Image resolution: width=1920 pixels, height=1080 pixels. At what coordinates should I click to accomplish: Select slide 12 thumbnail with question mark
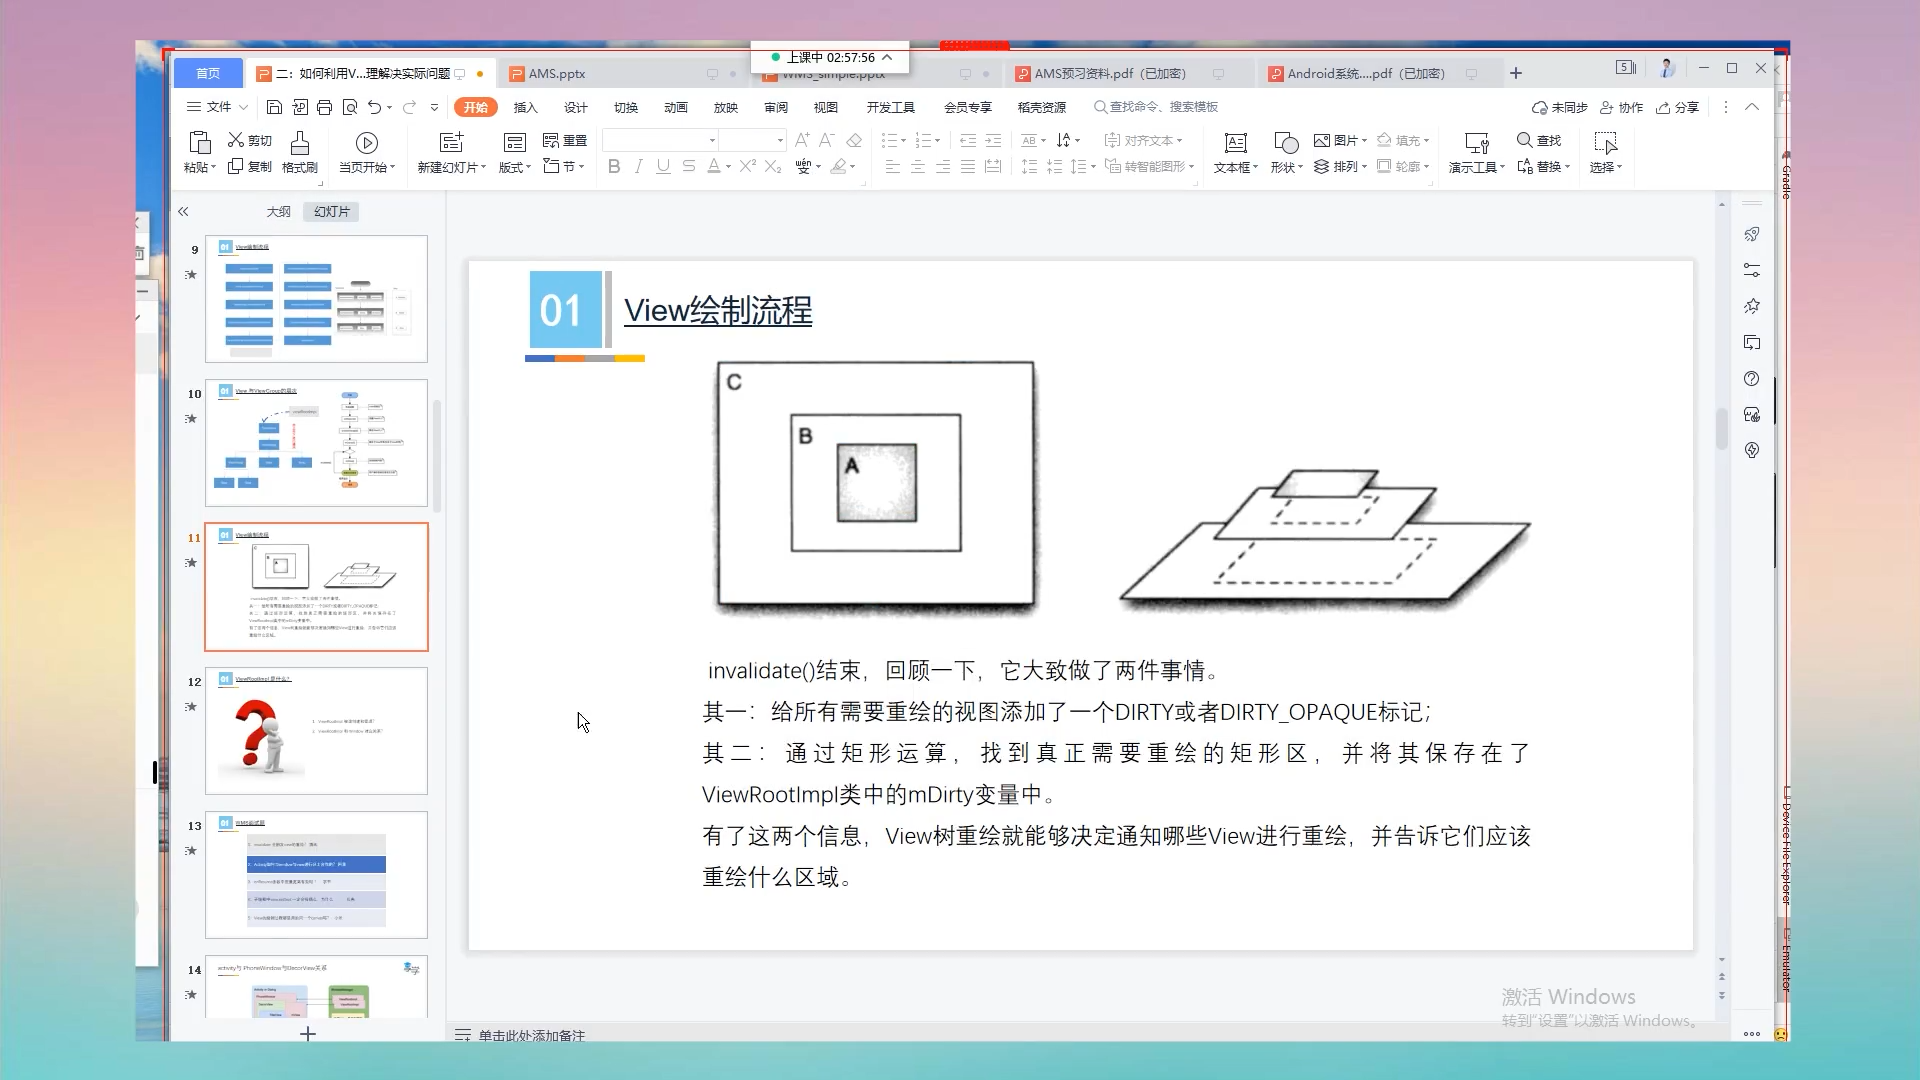pyautogui.click(x=316, y=731)
